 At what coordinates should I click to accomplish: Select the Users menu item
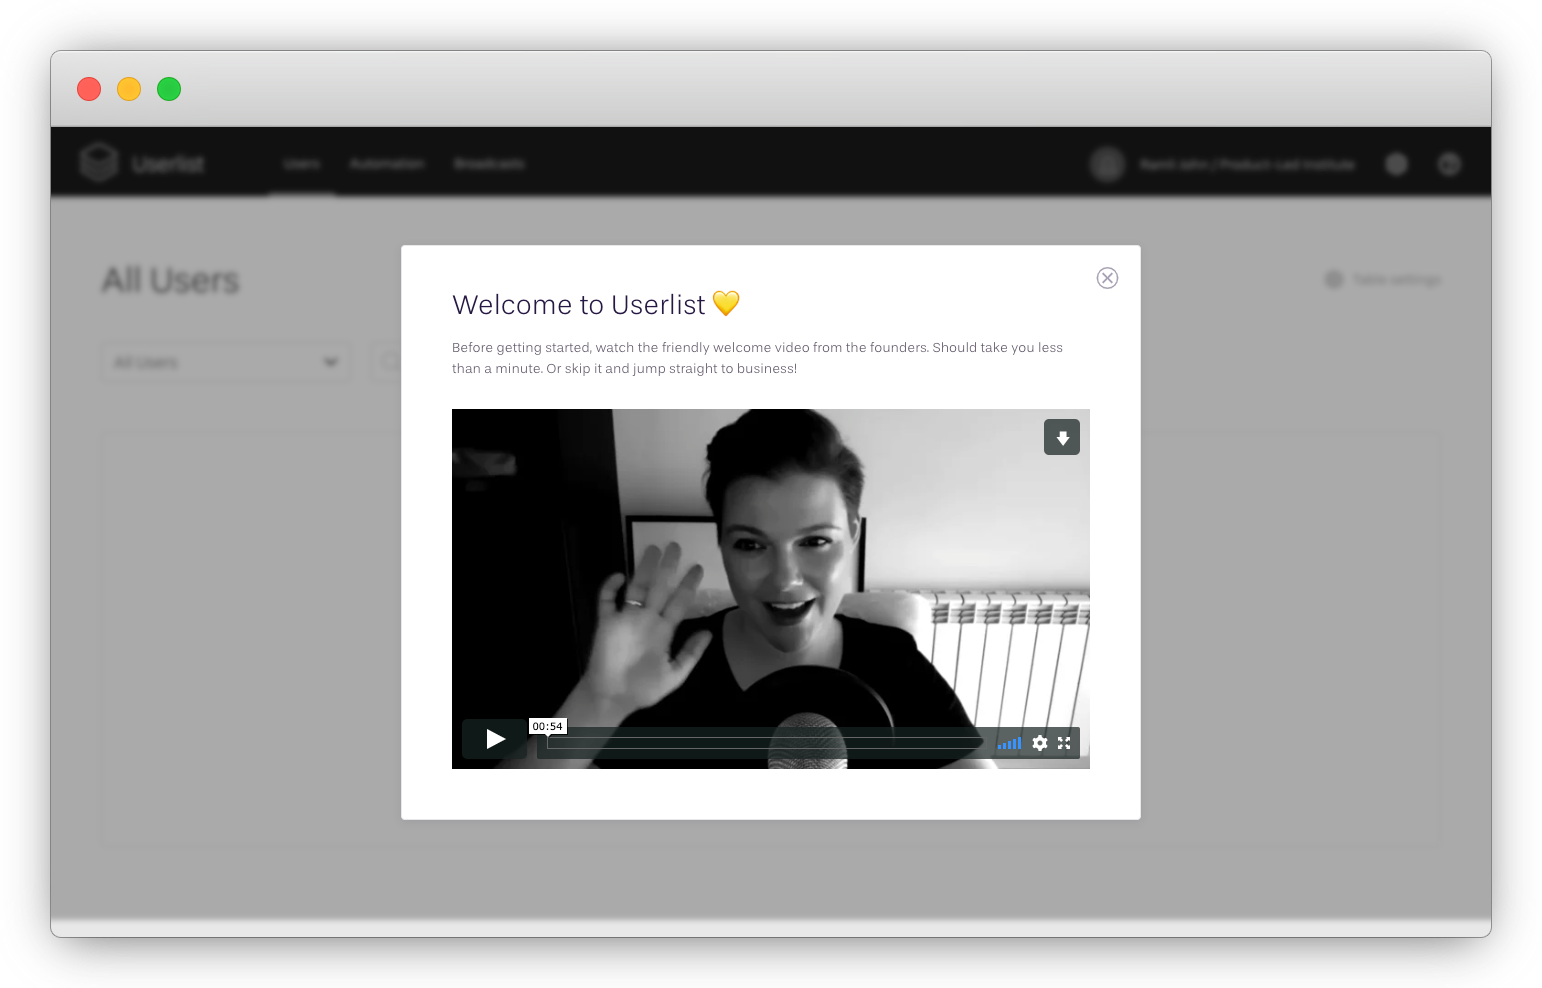[302, 164]
